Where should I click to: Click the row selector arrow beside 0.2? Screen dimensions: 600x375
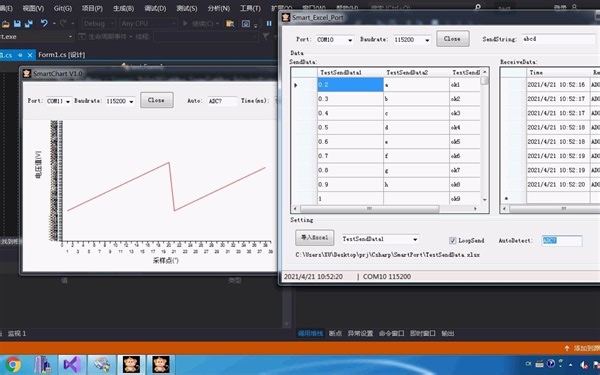[296, 85]
